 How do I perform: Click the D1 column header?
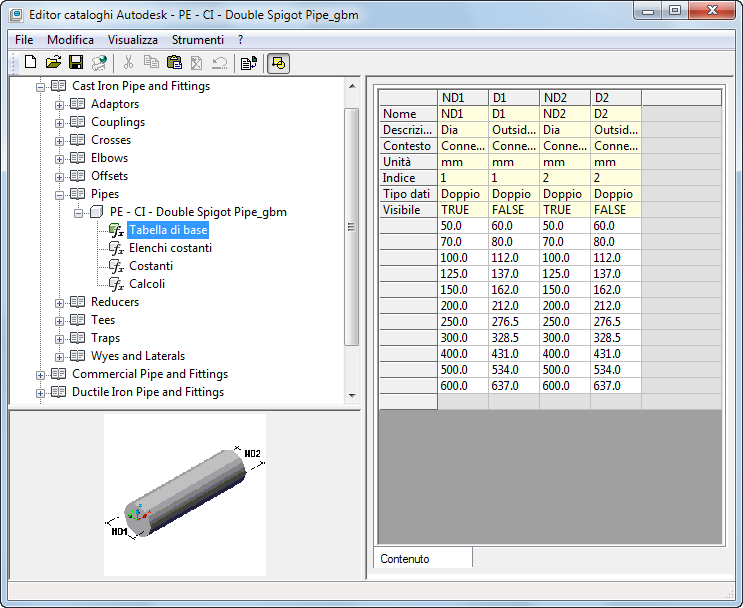514,98
